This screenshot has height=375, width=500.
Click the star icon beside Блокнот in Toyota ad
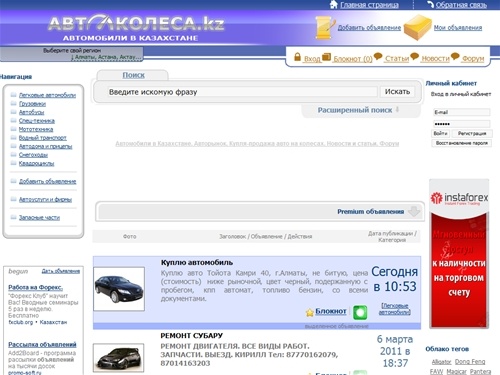[x=310, y=312]
